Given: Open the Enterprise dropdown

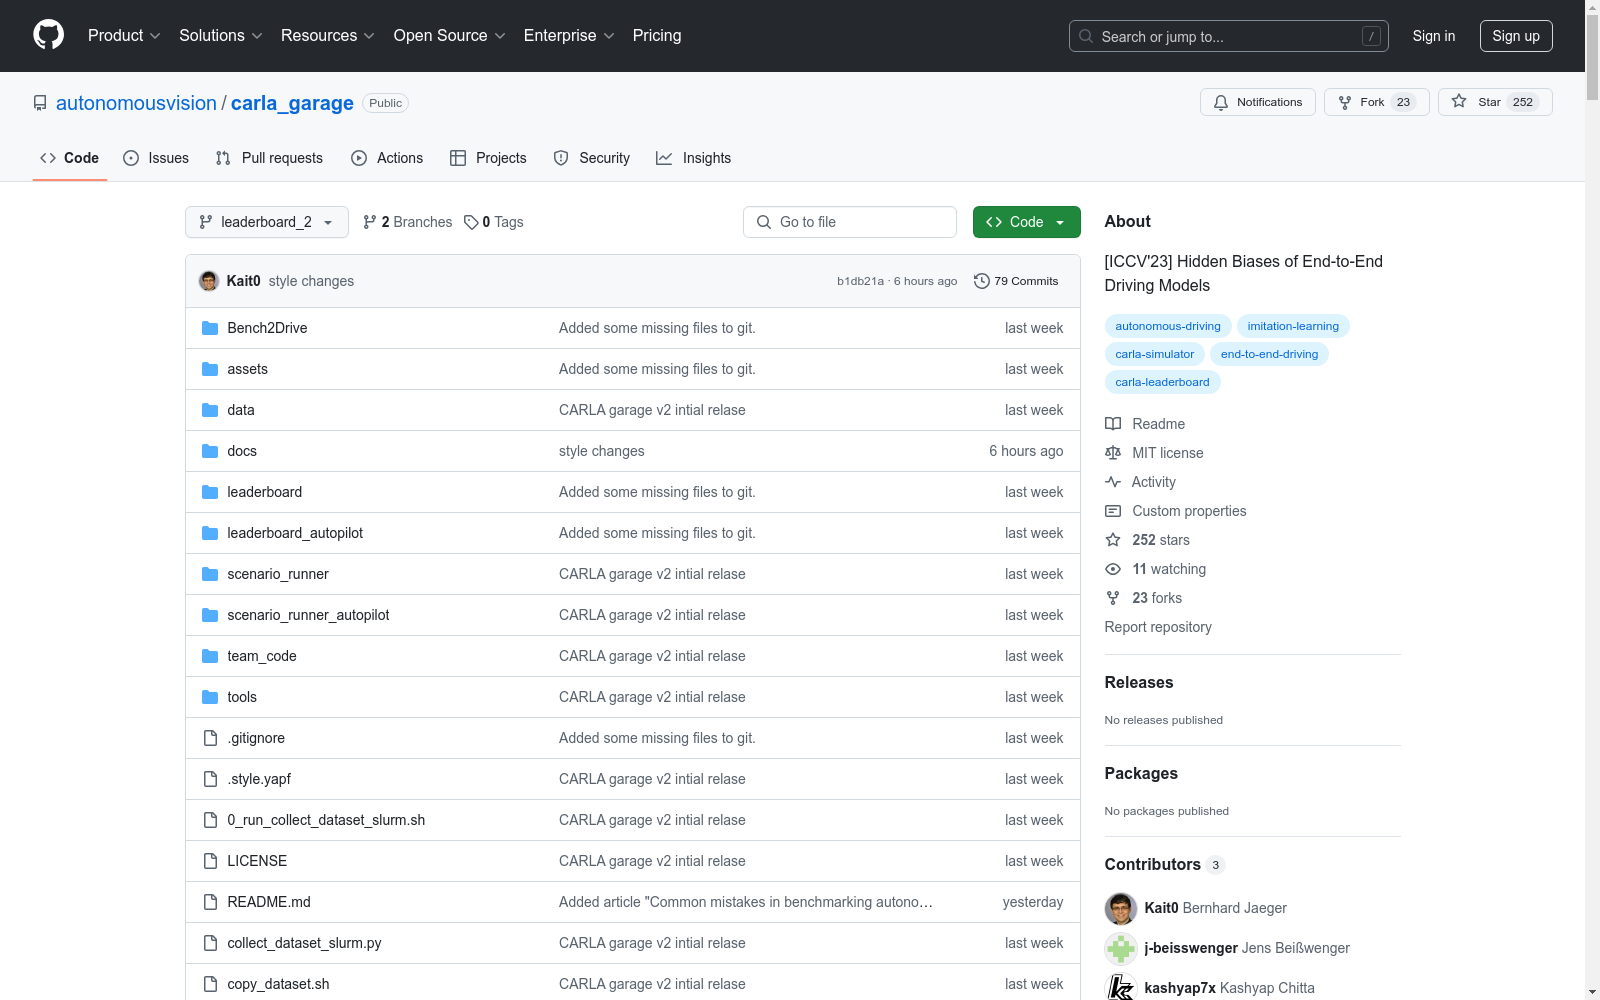Looking at the screenshot, I should [569, 36].
